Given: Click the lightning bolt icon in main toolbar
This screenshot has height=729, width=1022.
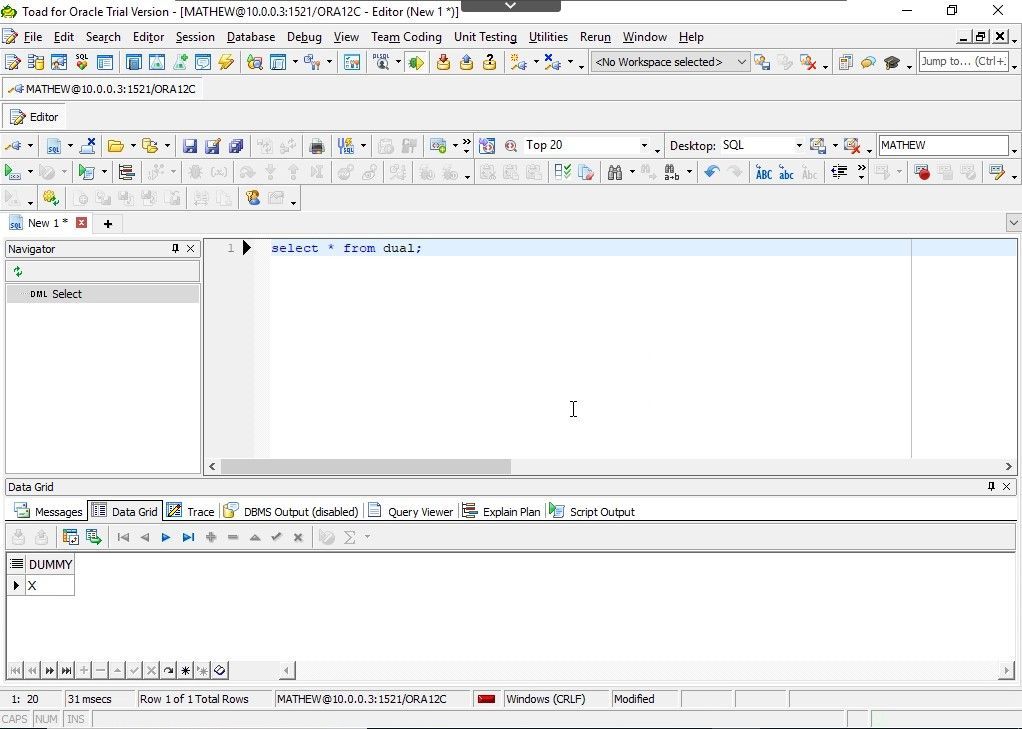Looking at the screenshot, I should [226, 62].
